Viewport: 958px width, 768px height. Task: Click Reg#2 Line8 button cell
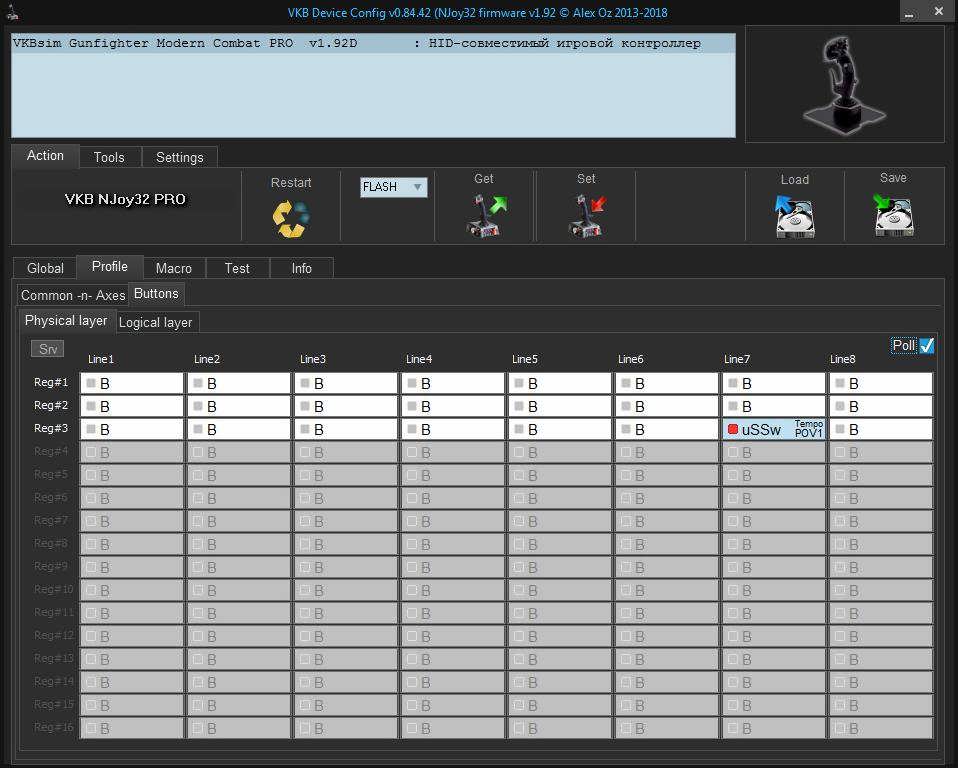pos(881,406)
